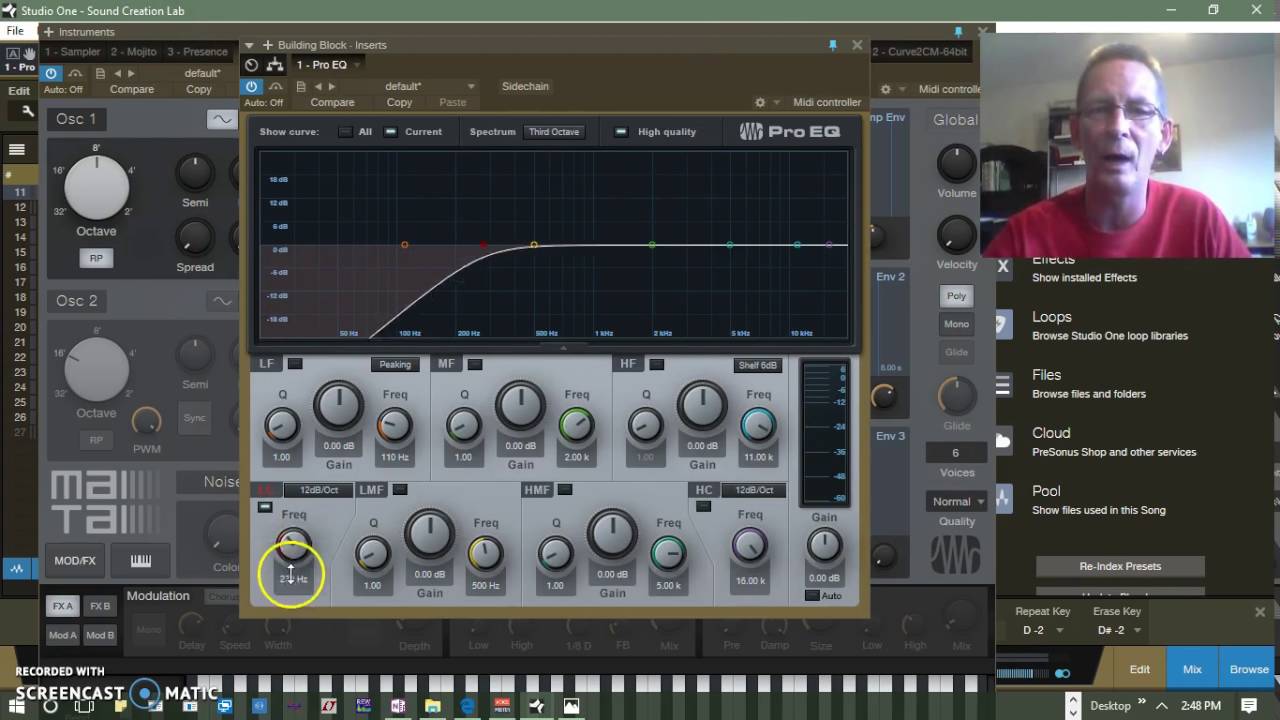Enable Show curve All checkbox

345,132
